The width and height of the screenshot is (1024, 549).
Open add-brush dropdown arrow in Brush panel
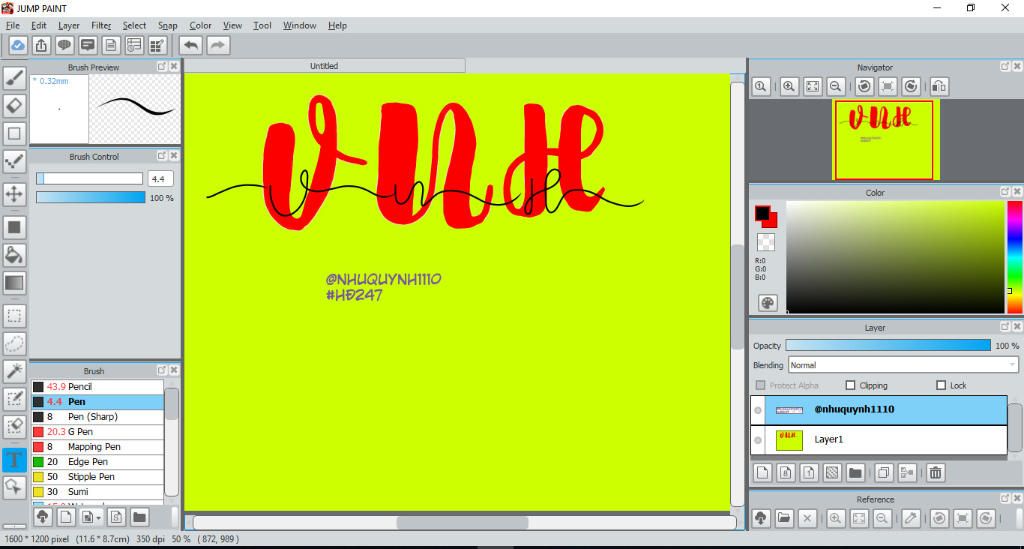click(x=98, y=518)
